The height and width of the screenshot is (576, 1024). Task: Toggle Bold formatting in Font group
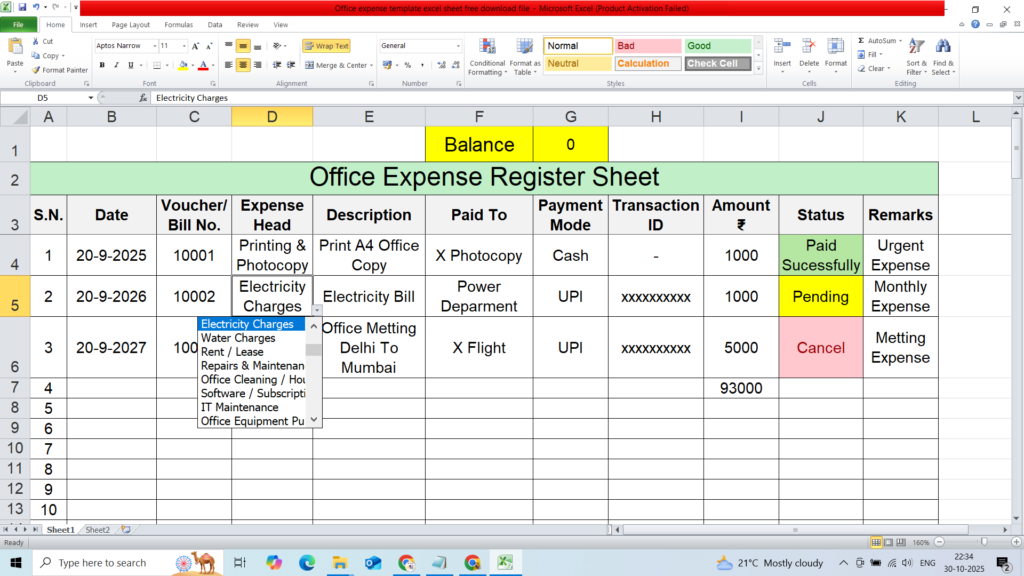pyautogui.click(x=102, y=65)
